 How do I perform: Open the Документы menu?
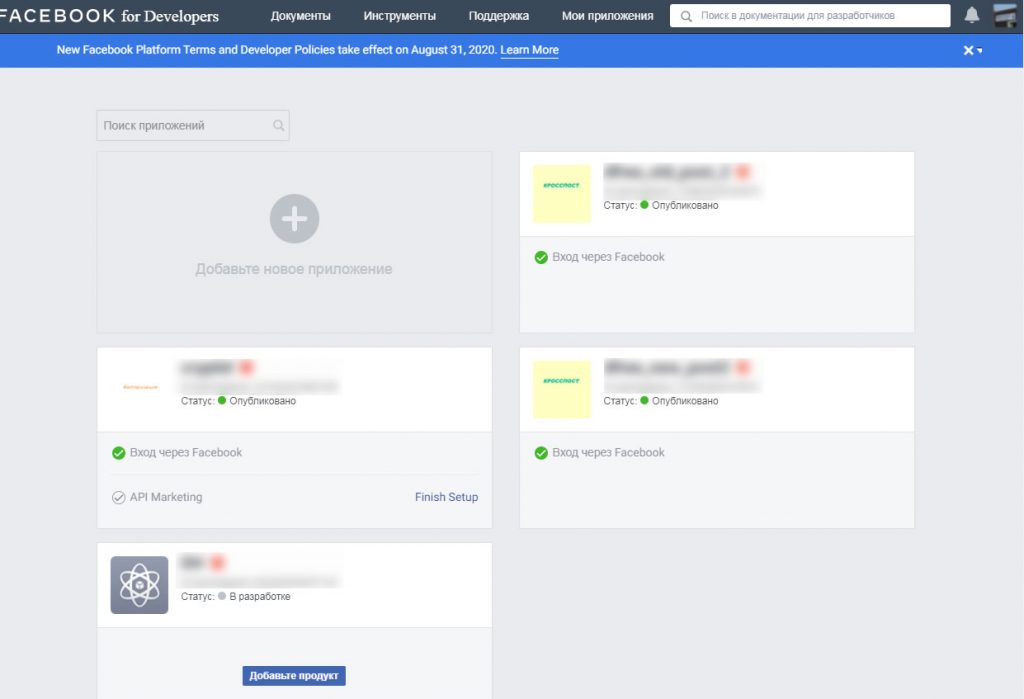pyautogui.click(x=300, y=16)
